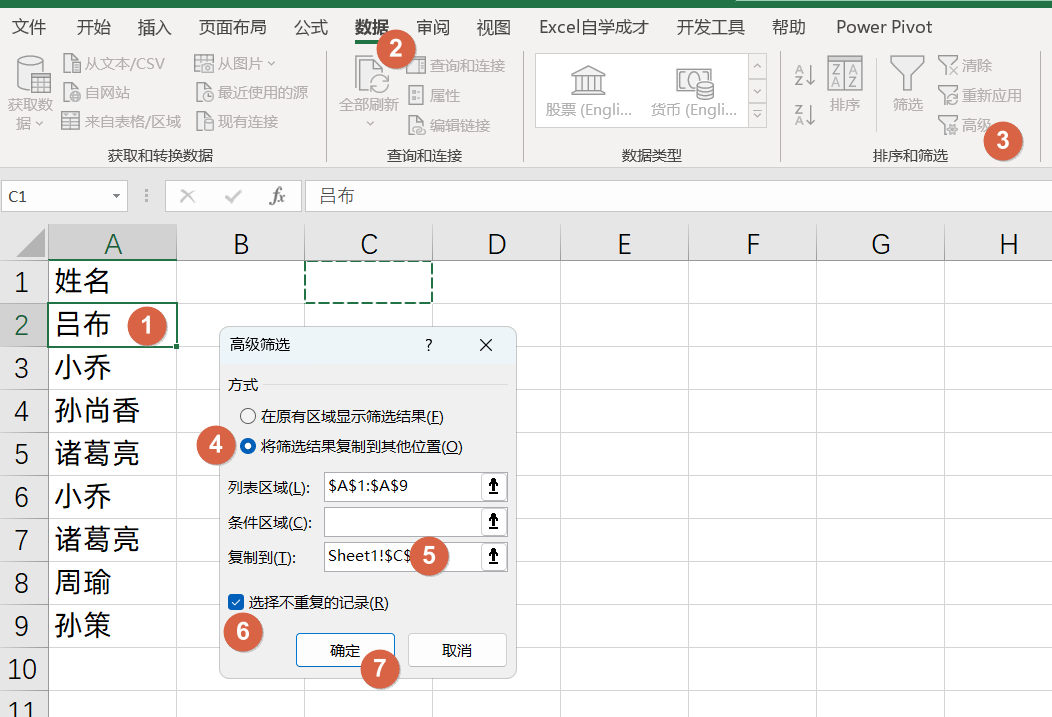Image resolution: width=1052 pixels, height=717 pixels.
Task: Open the Power Pivot tab
Action: coord(883,27)
